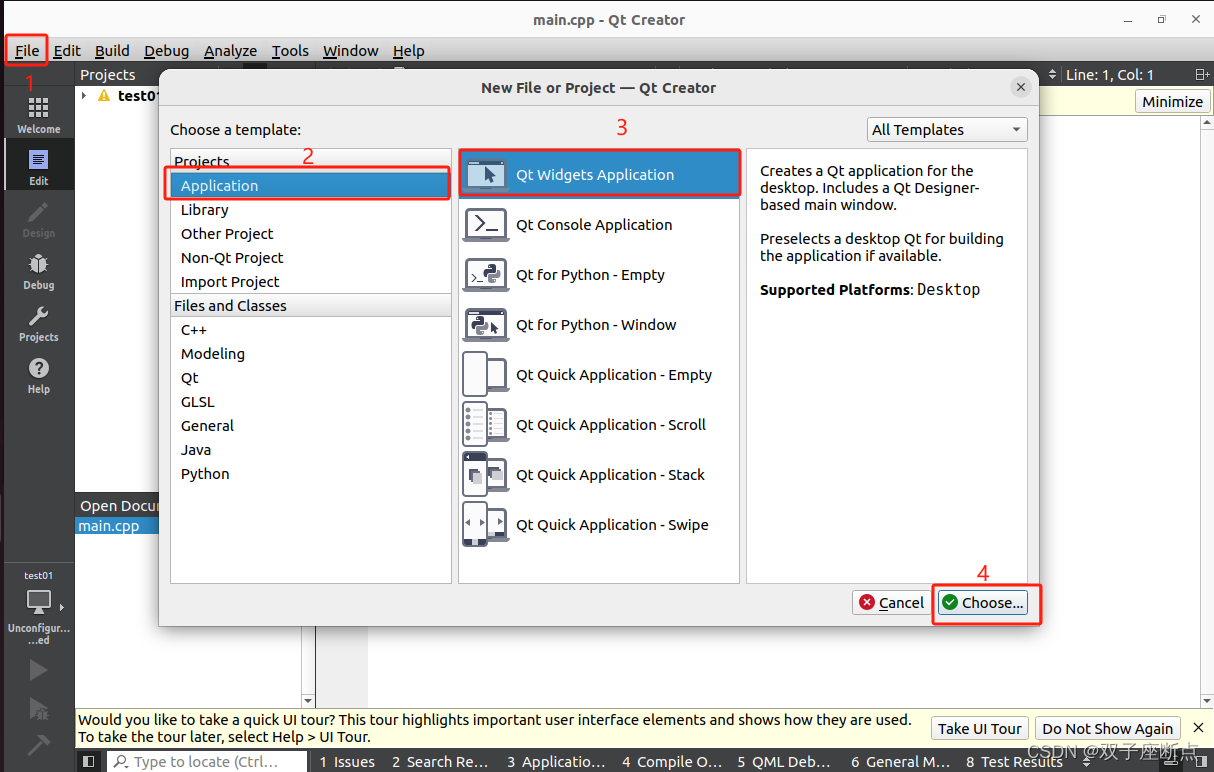The image size is (1214, 772).
Task: Open the Analyze menu
Action: [230, 50]
